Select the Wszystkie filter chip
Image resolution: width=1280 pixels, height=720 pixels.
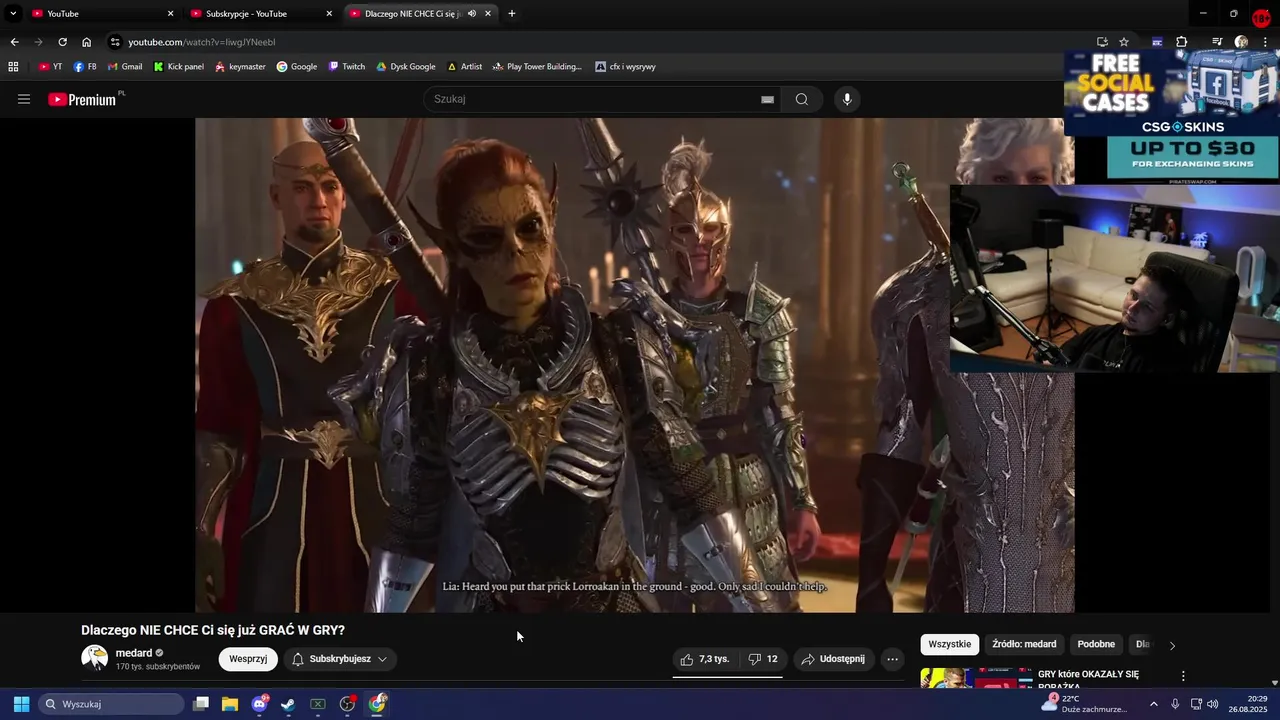point(949,644)
